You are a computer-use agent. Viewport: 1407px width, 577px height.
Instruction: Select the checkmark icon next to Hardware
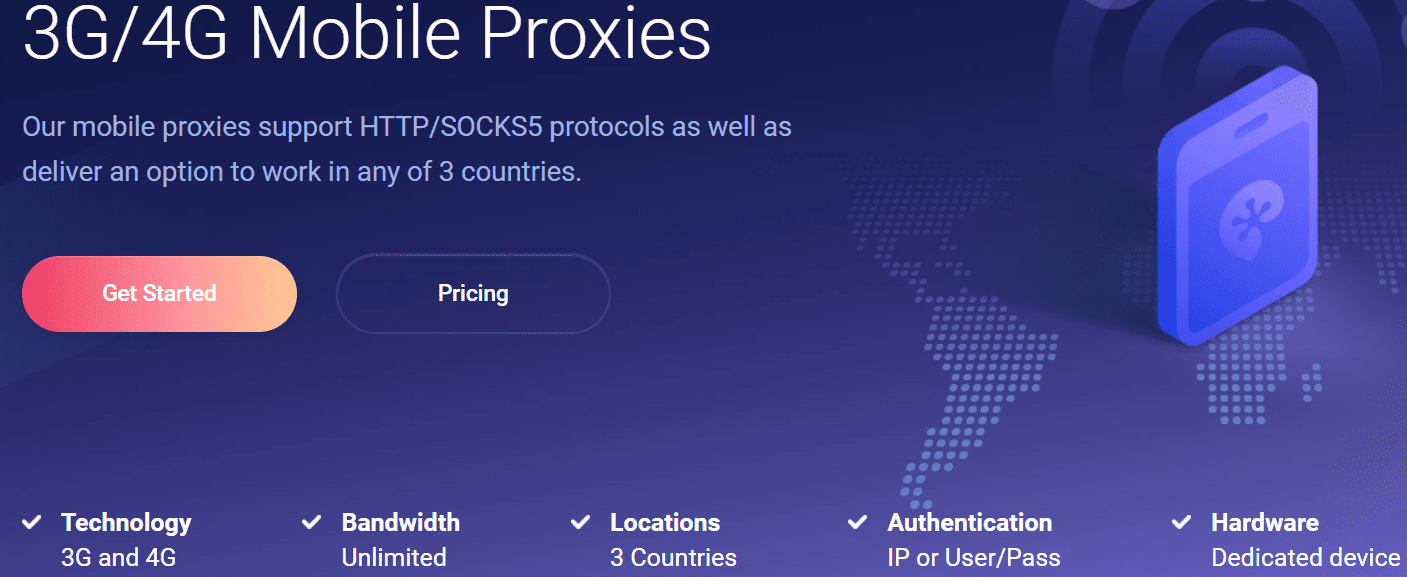(1182, 522)
